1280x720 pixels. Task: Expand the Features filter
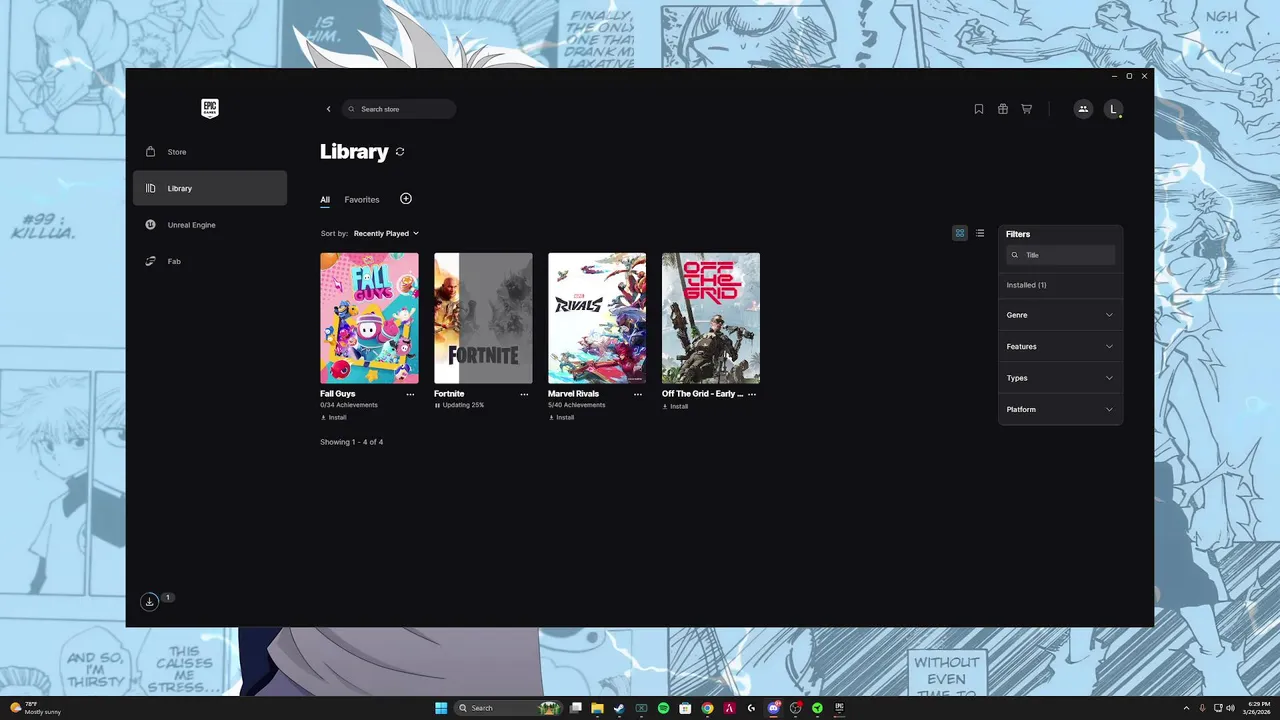point(1060,346)
